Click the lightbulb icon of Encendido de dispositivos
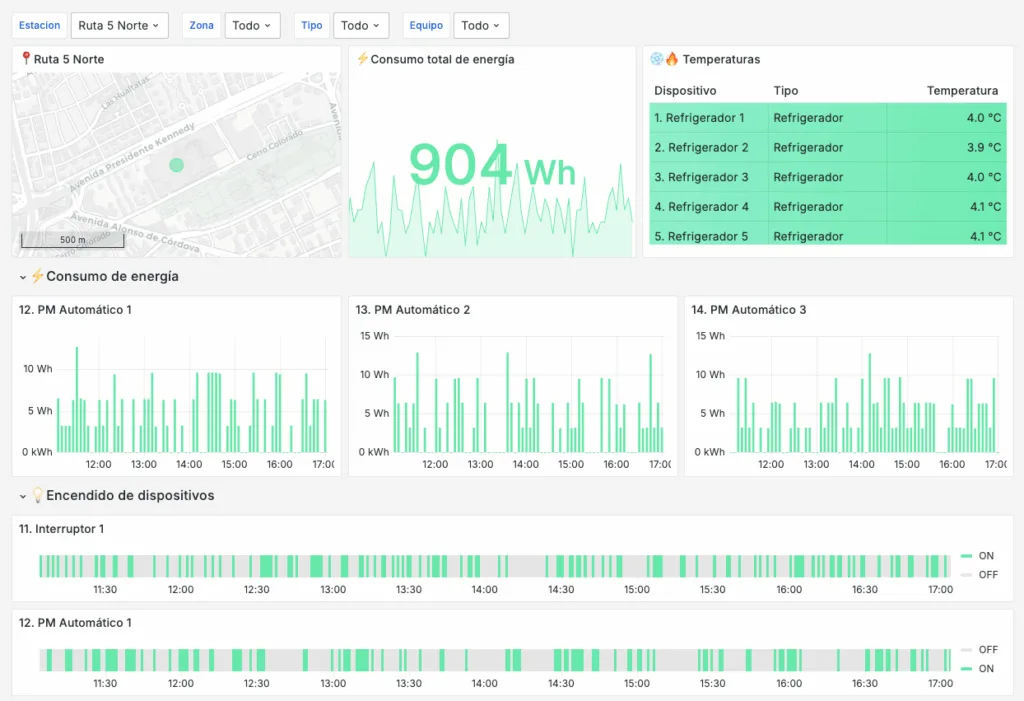This screenshot has height=701, width=1024. [x=39, y=495]
